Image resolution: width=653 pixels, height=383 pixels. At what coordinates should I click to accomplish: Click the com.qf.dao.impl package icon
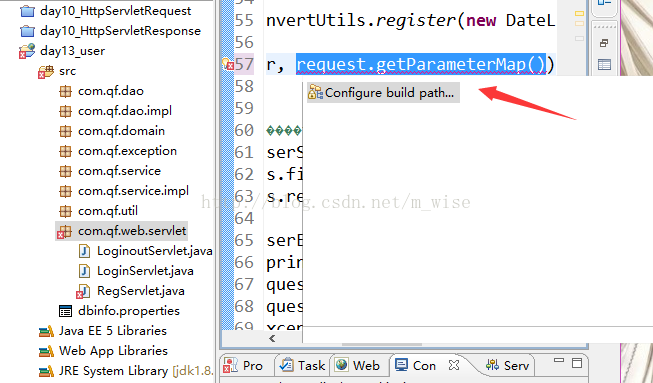click(65, 111)
